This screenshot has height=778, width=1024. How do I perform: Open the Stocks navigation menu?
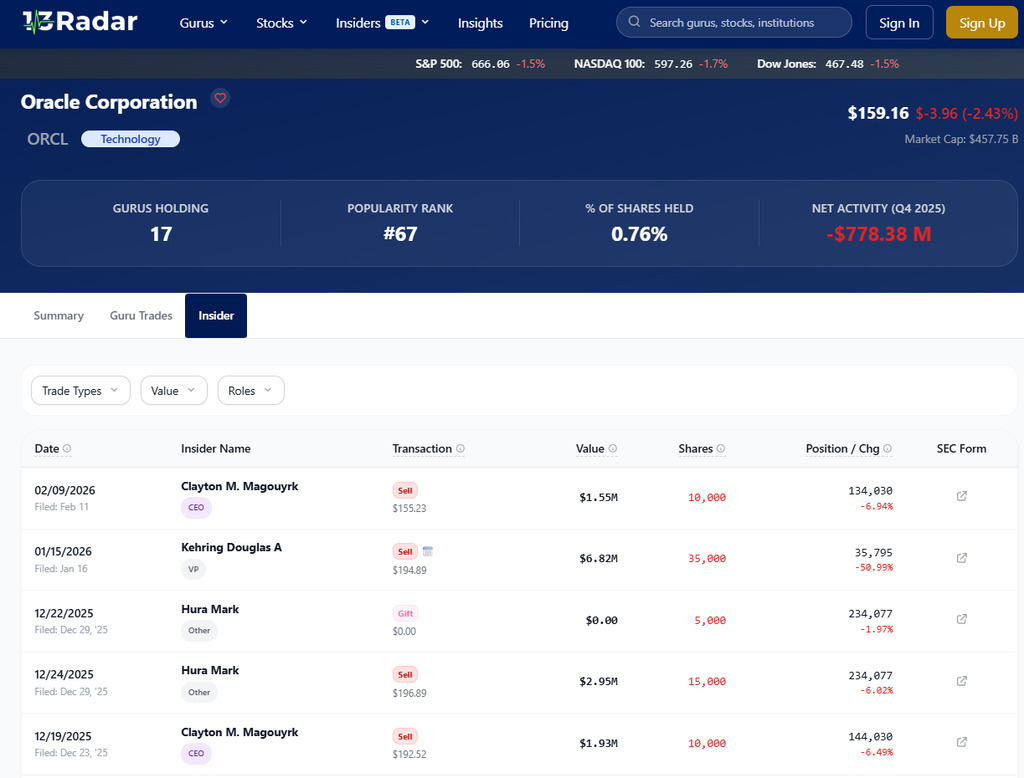(x=282, y=23)
